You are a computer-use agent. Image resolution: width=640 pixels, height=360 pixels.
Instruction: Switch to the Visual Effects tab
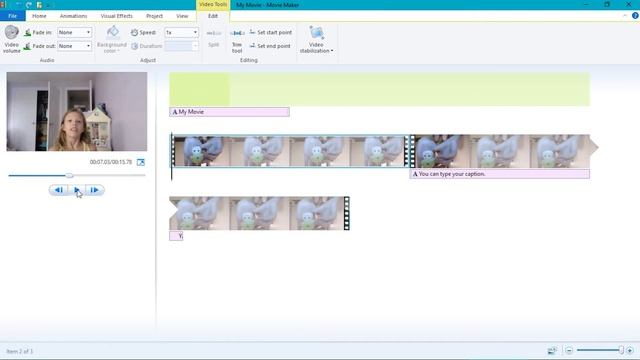(117, 16)
